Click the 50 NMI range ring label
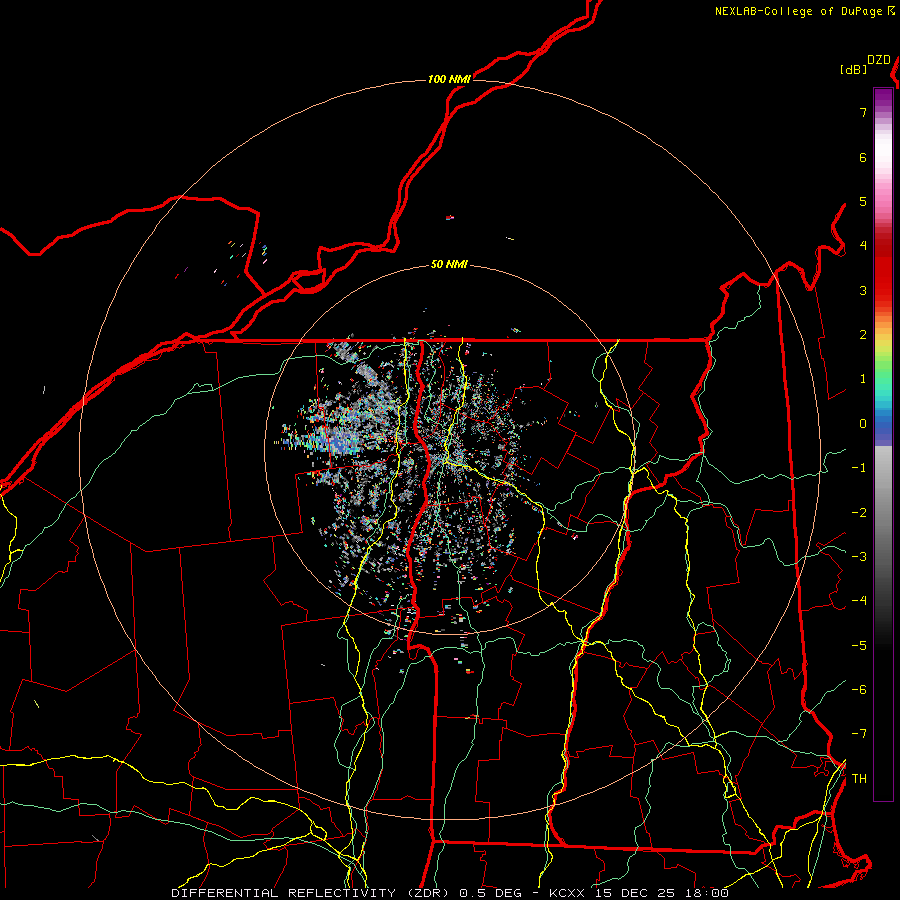This screenshot has height=900, width=900. tap(449, 265)
